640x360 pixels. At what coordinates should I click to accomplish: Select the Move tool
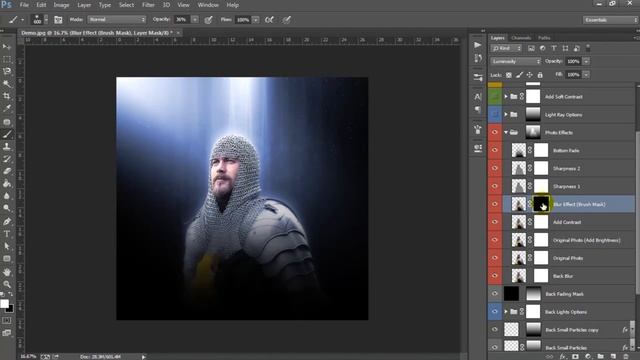7,47
